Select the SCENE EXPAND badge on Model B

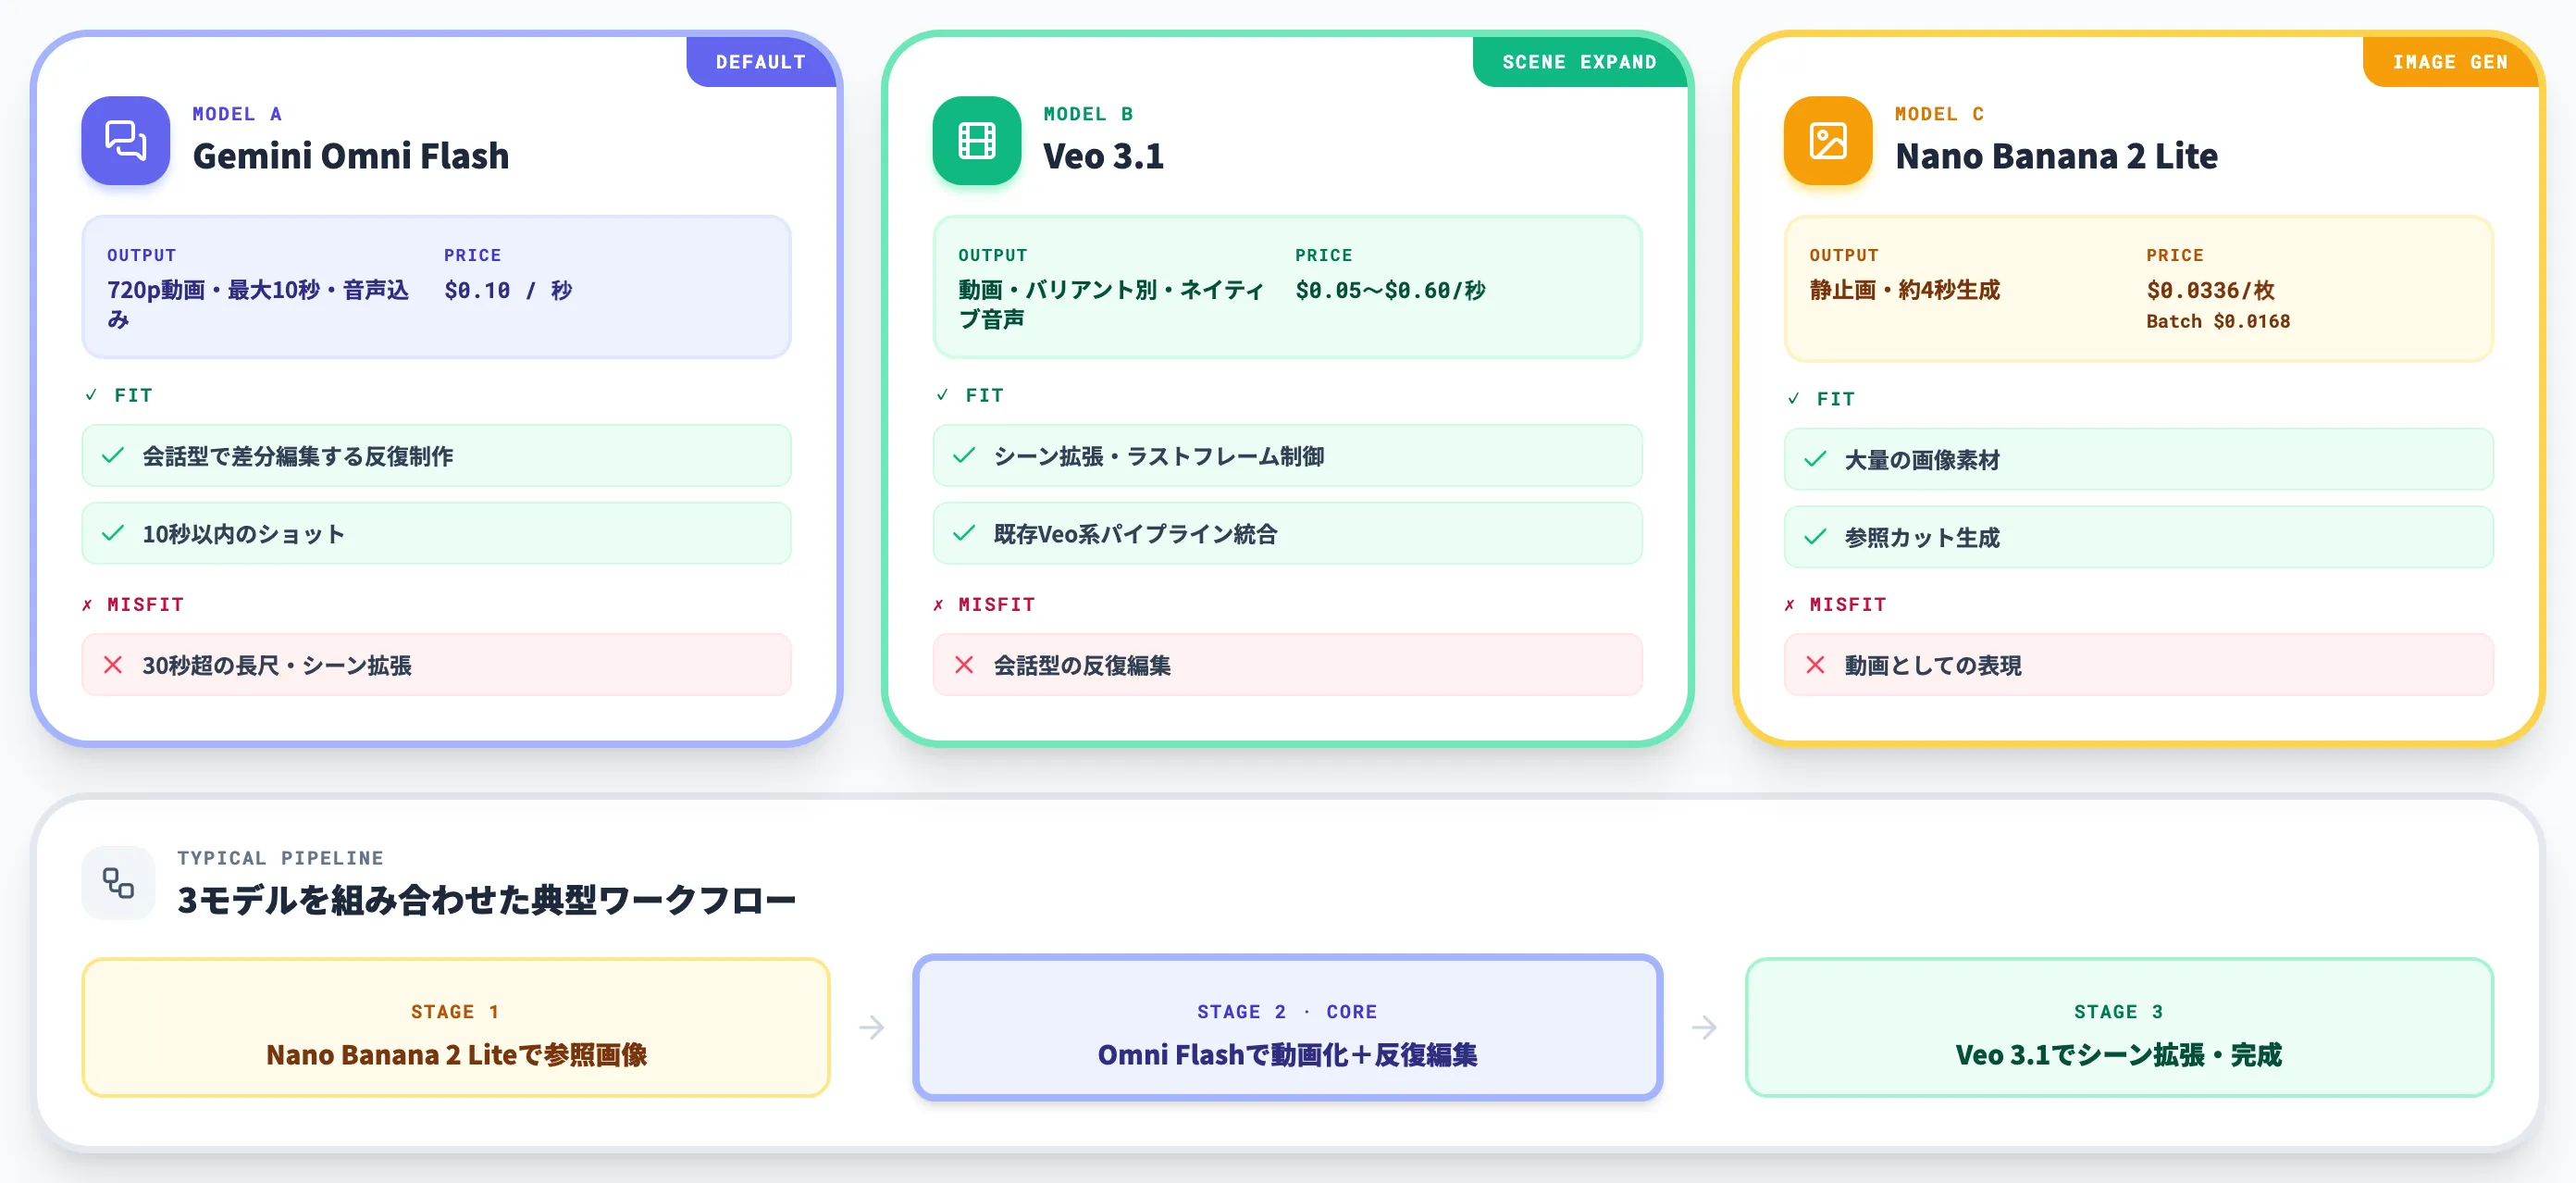(1579, 62)
